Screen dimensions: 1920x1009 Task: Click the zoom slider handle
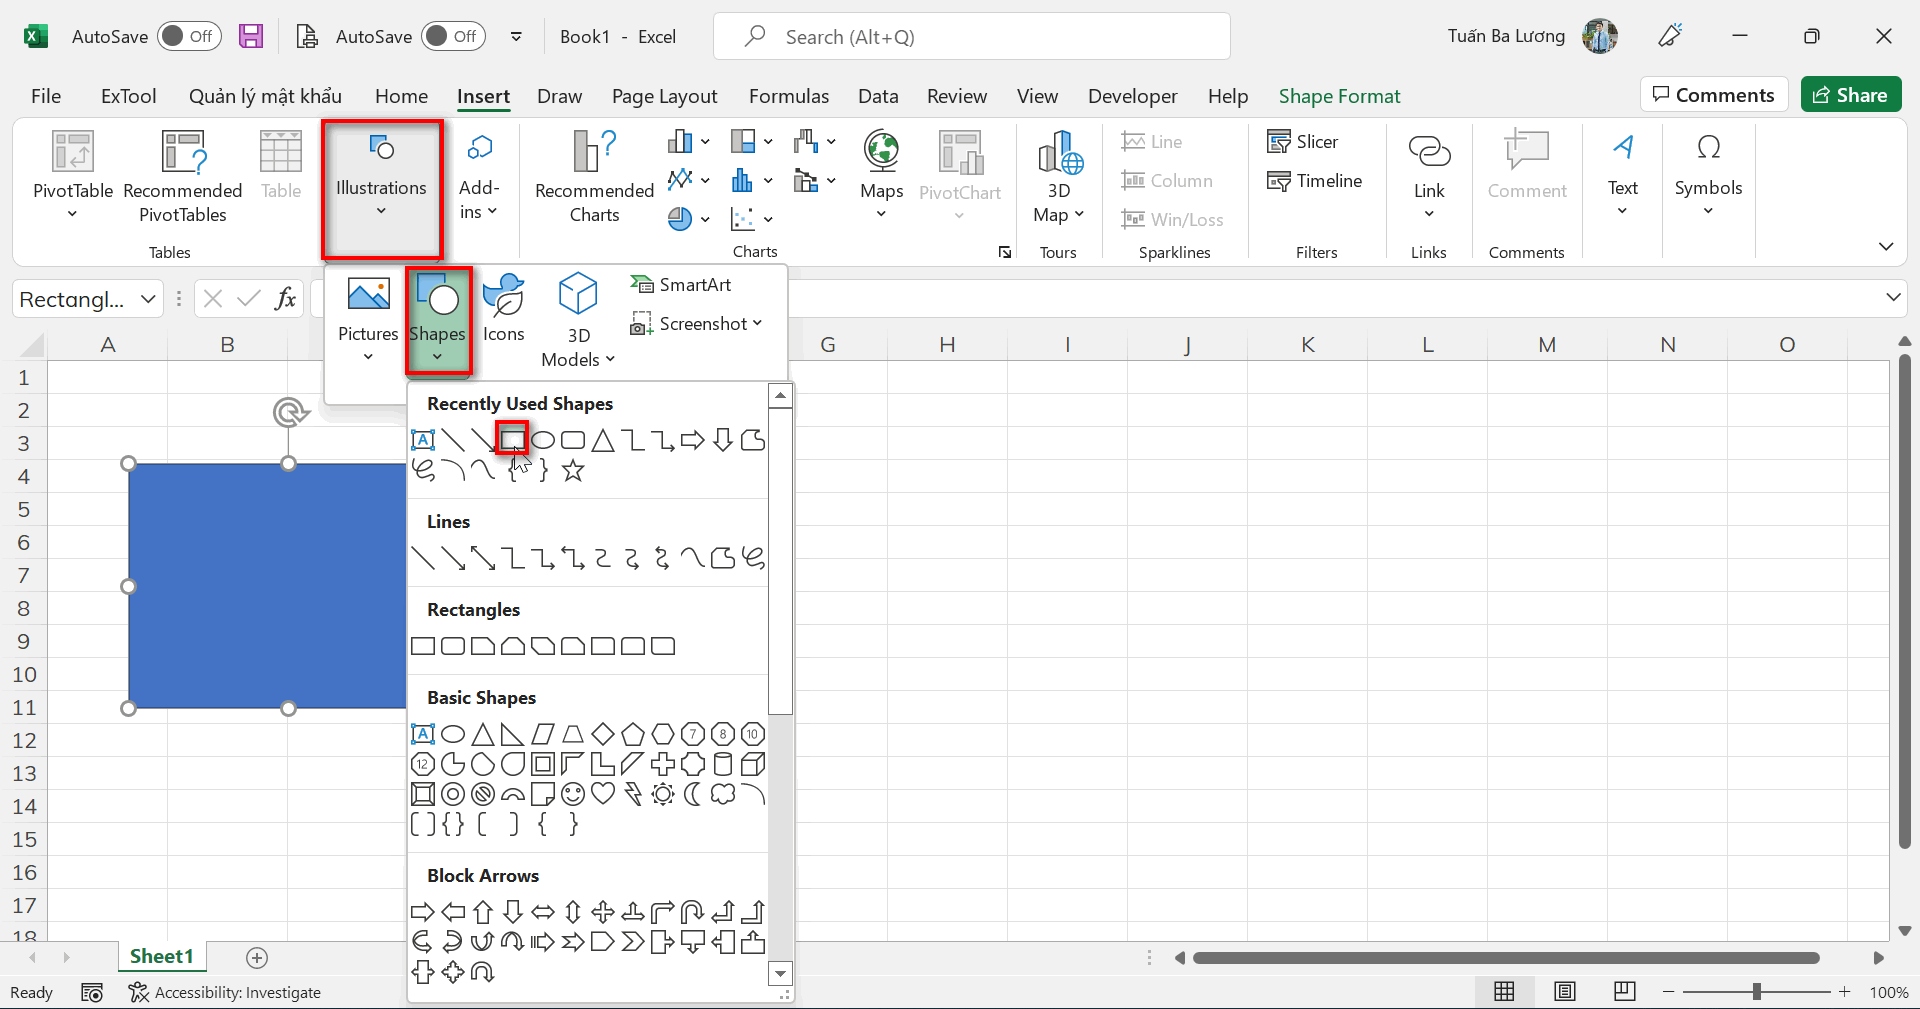pyautogui.click(x=1756, y=992)
